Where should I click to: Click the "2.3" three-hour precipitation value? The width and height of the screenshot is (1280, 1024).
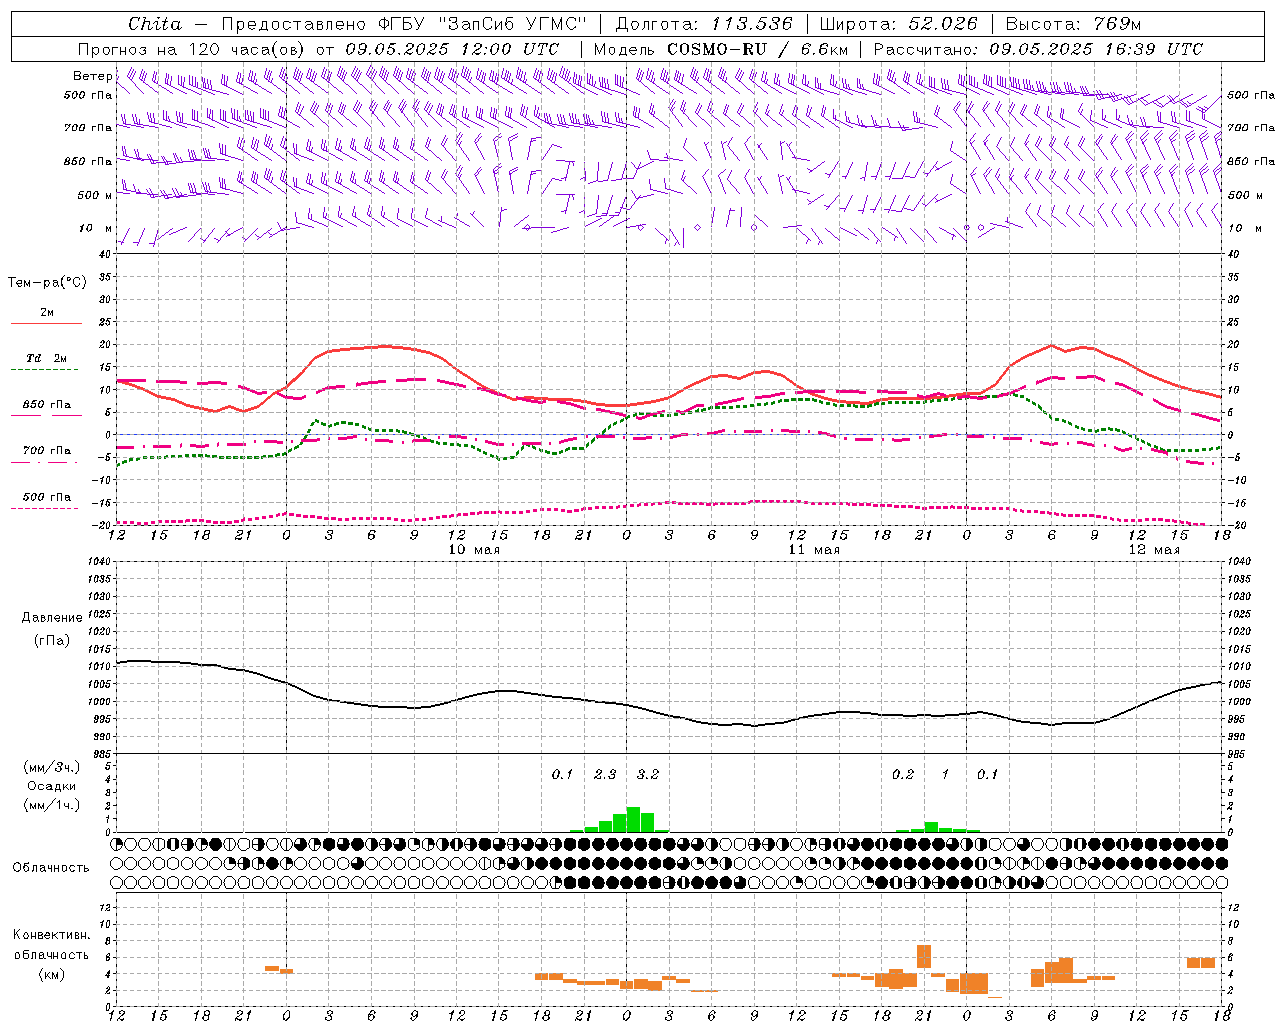pyautogui.click(x=605, y=775)
